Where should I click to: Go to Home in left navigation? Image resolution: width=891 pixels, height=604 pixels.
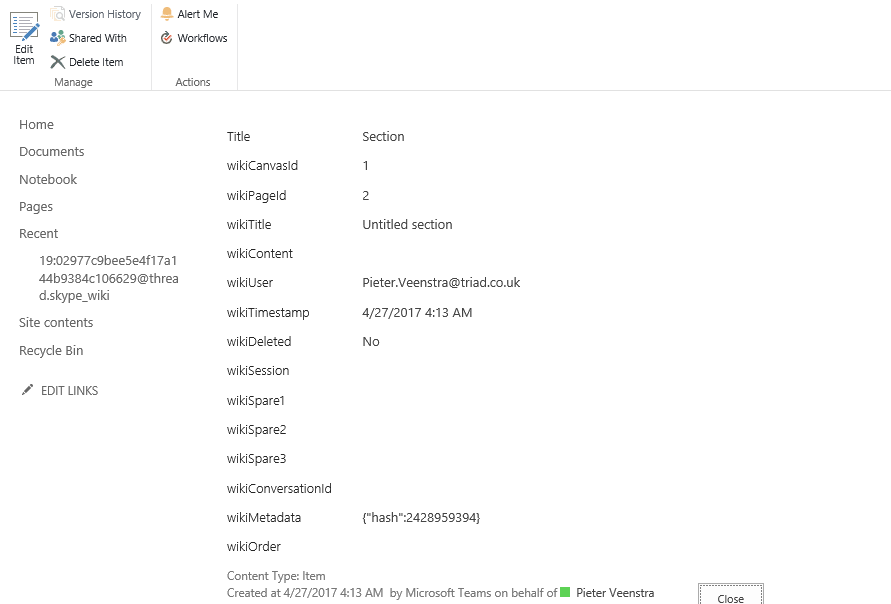(36, 124)
